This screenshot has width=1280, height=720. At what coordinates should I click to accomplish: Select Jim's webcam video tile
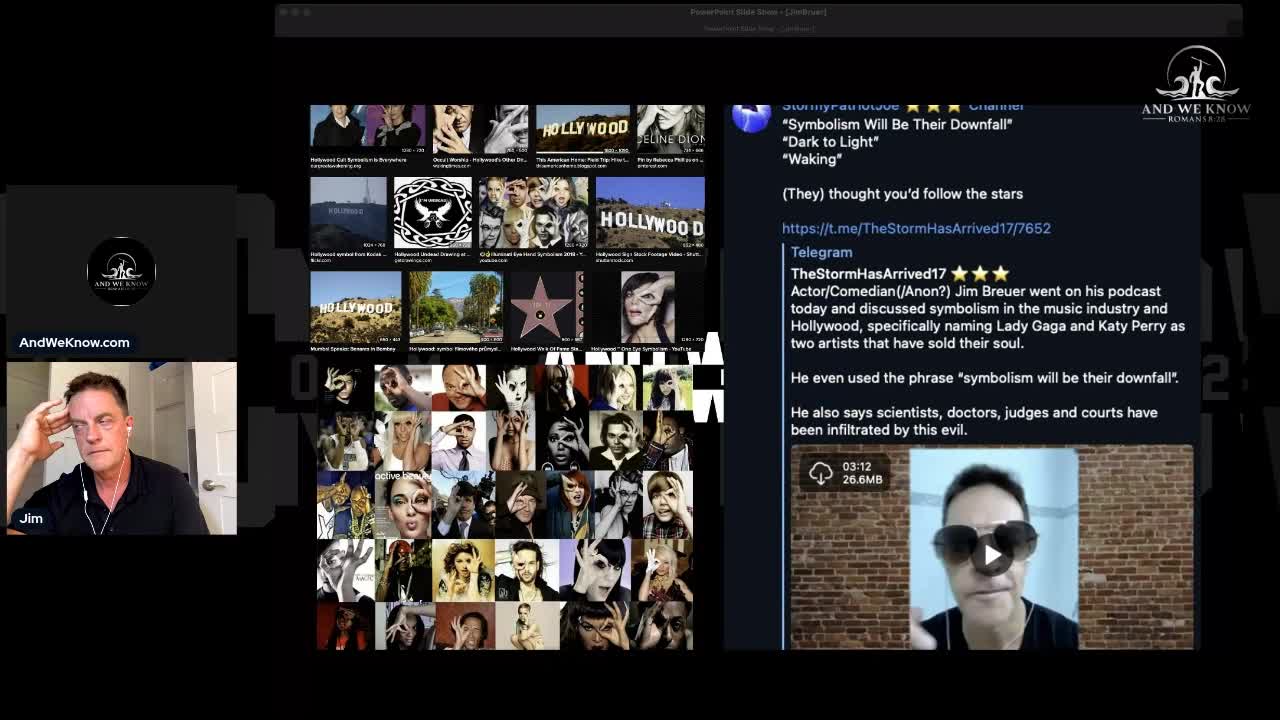click(122, 448)
